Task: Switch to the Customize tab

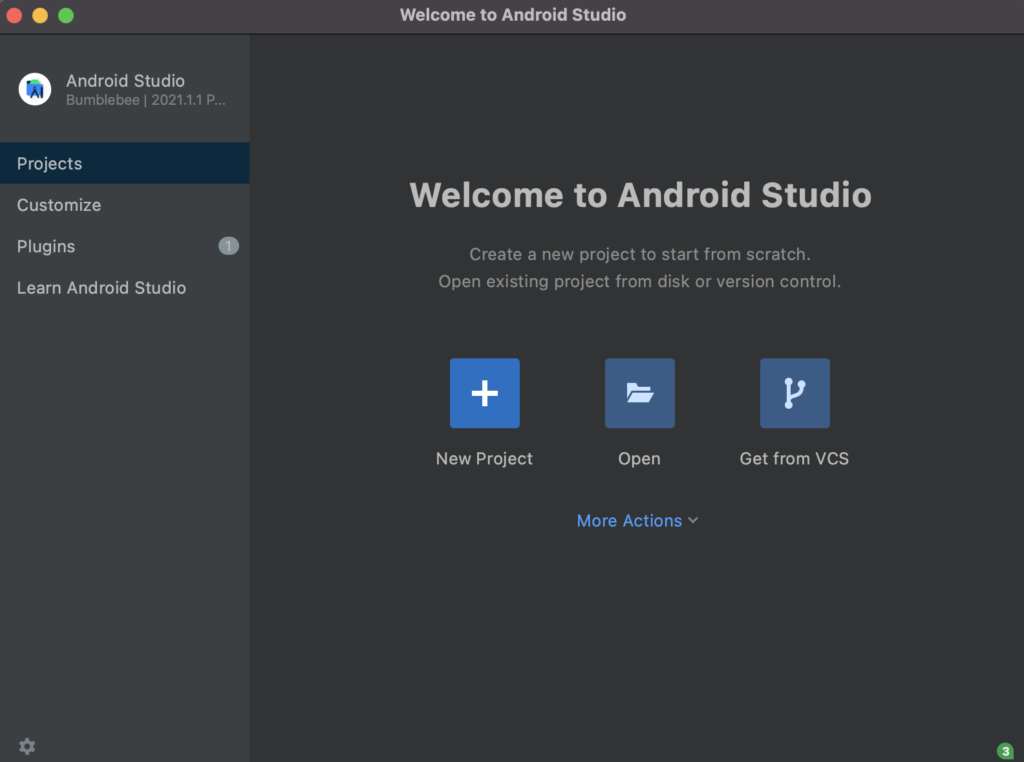Action: click(125, 205)
